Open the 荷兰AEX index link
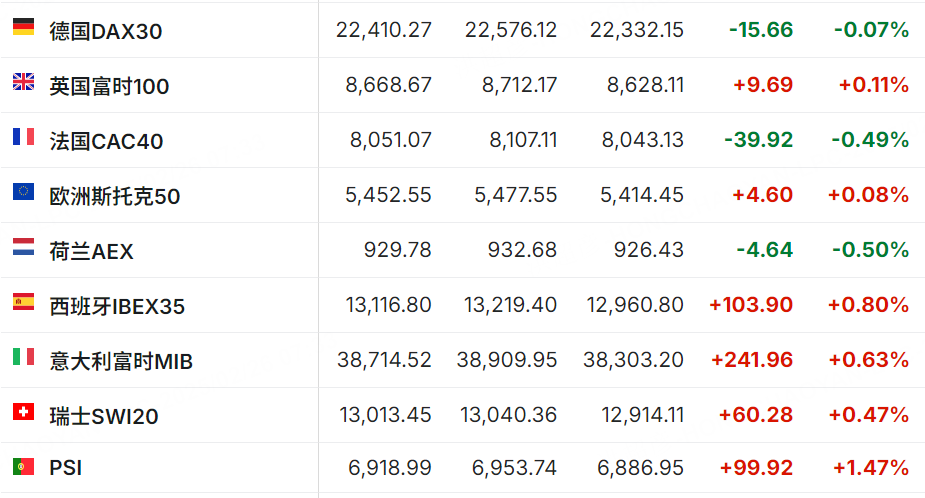This screenshot has height=498, width=925. pyautogui.click(x=91, y=251)
